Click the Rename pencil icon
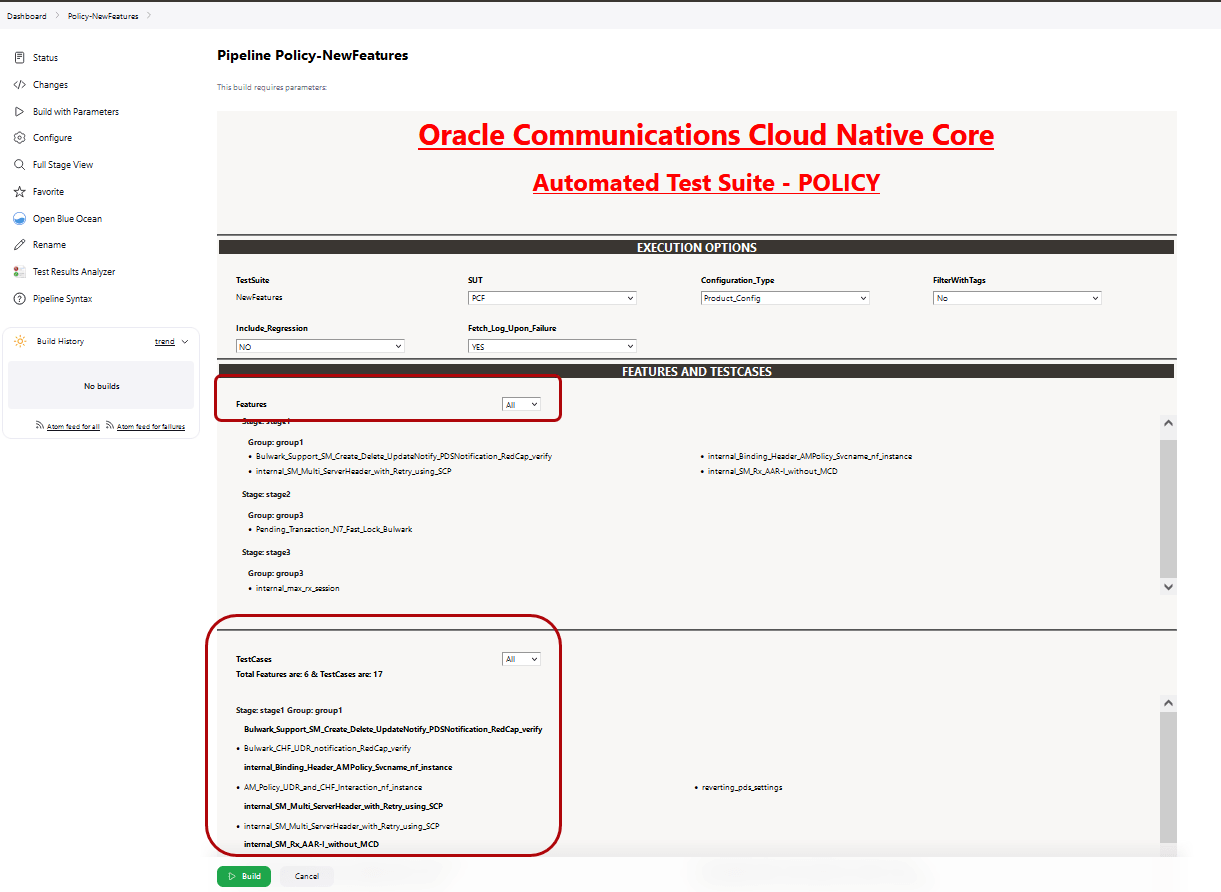This screenshot has width=1221, height=892. (x=19, y=245)
